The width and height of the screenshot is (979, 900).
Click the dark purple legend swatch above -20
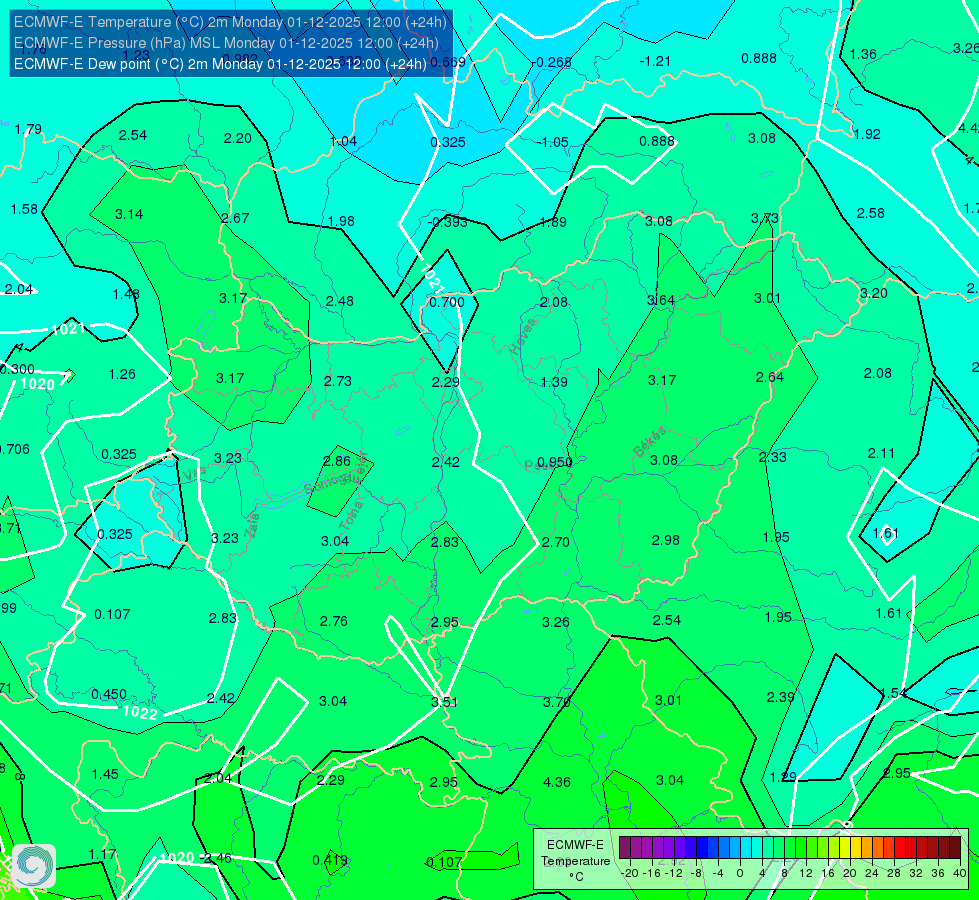point(624,848)
